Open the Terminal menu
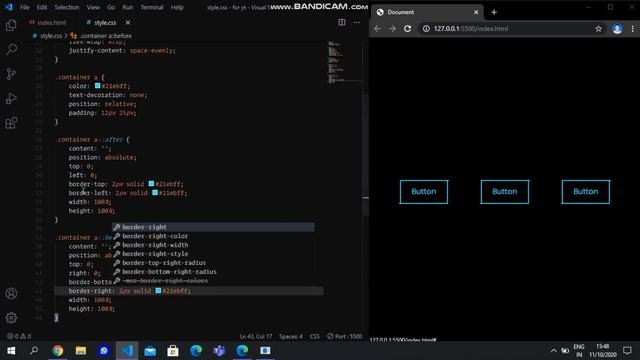This screenshot has height=360, width=640. (x=152, y=7)
